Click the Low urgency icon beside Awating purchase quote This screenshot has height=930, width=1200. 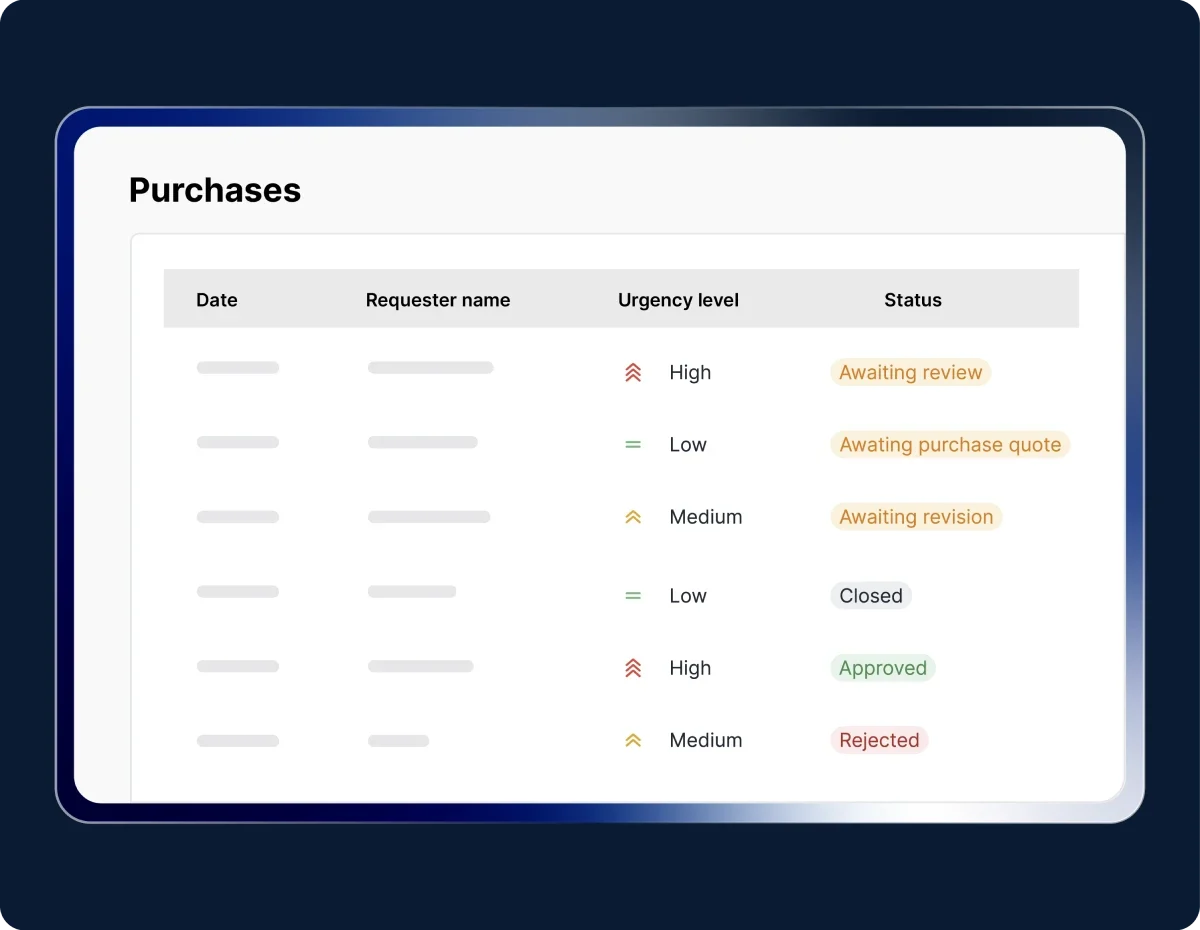click(x=632, y=445)
